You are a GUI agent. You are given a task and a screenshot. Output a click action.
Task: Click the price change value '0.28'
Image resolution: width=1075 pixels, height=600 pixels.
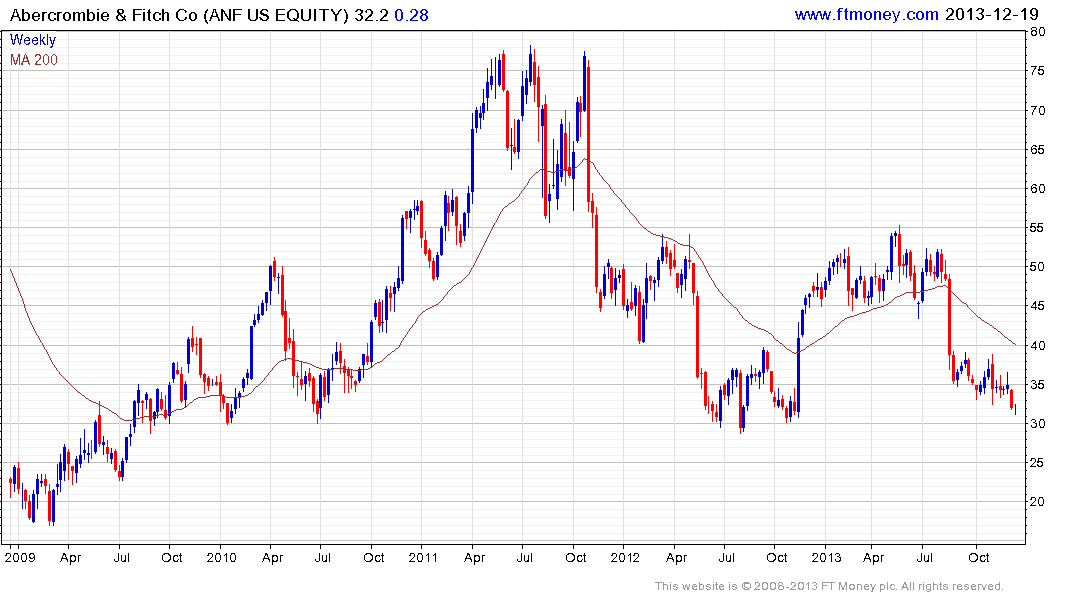411,15
